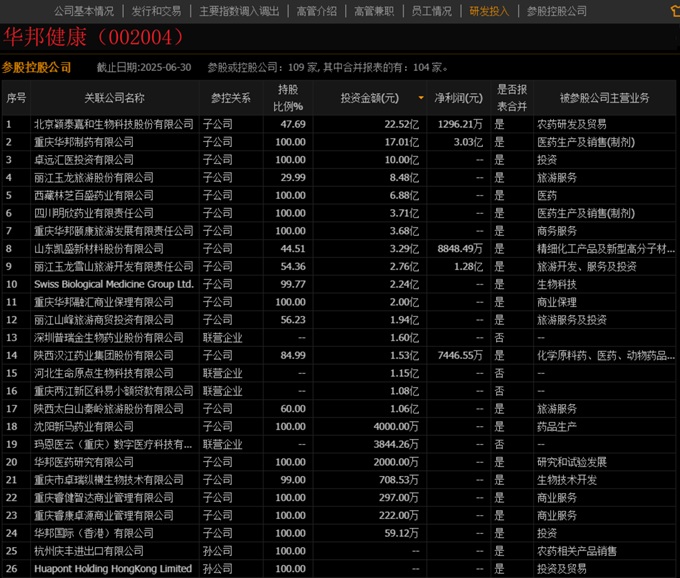The height and width of the screenshot is (578, 680).
Task: Click the orange icon at top right corner
Action: pyautogui.click(x=674, y=11)
